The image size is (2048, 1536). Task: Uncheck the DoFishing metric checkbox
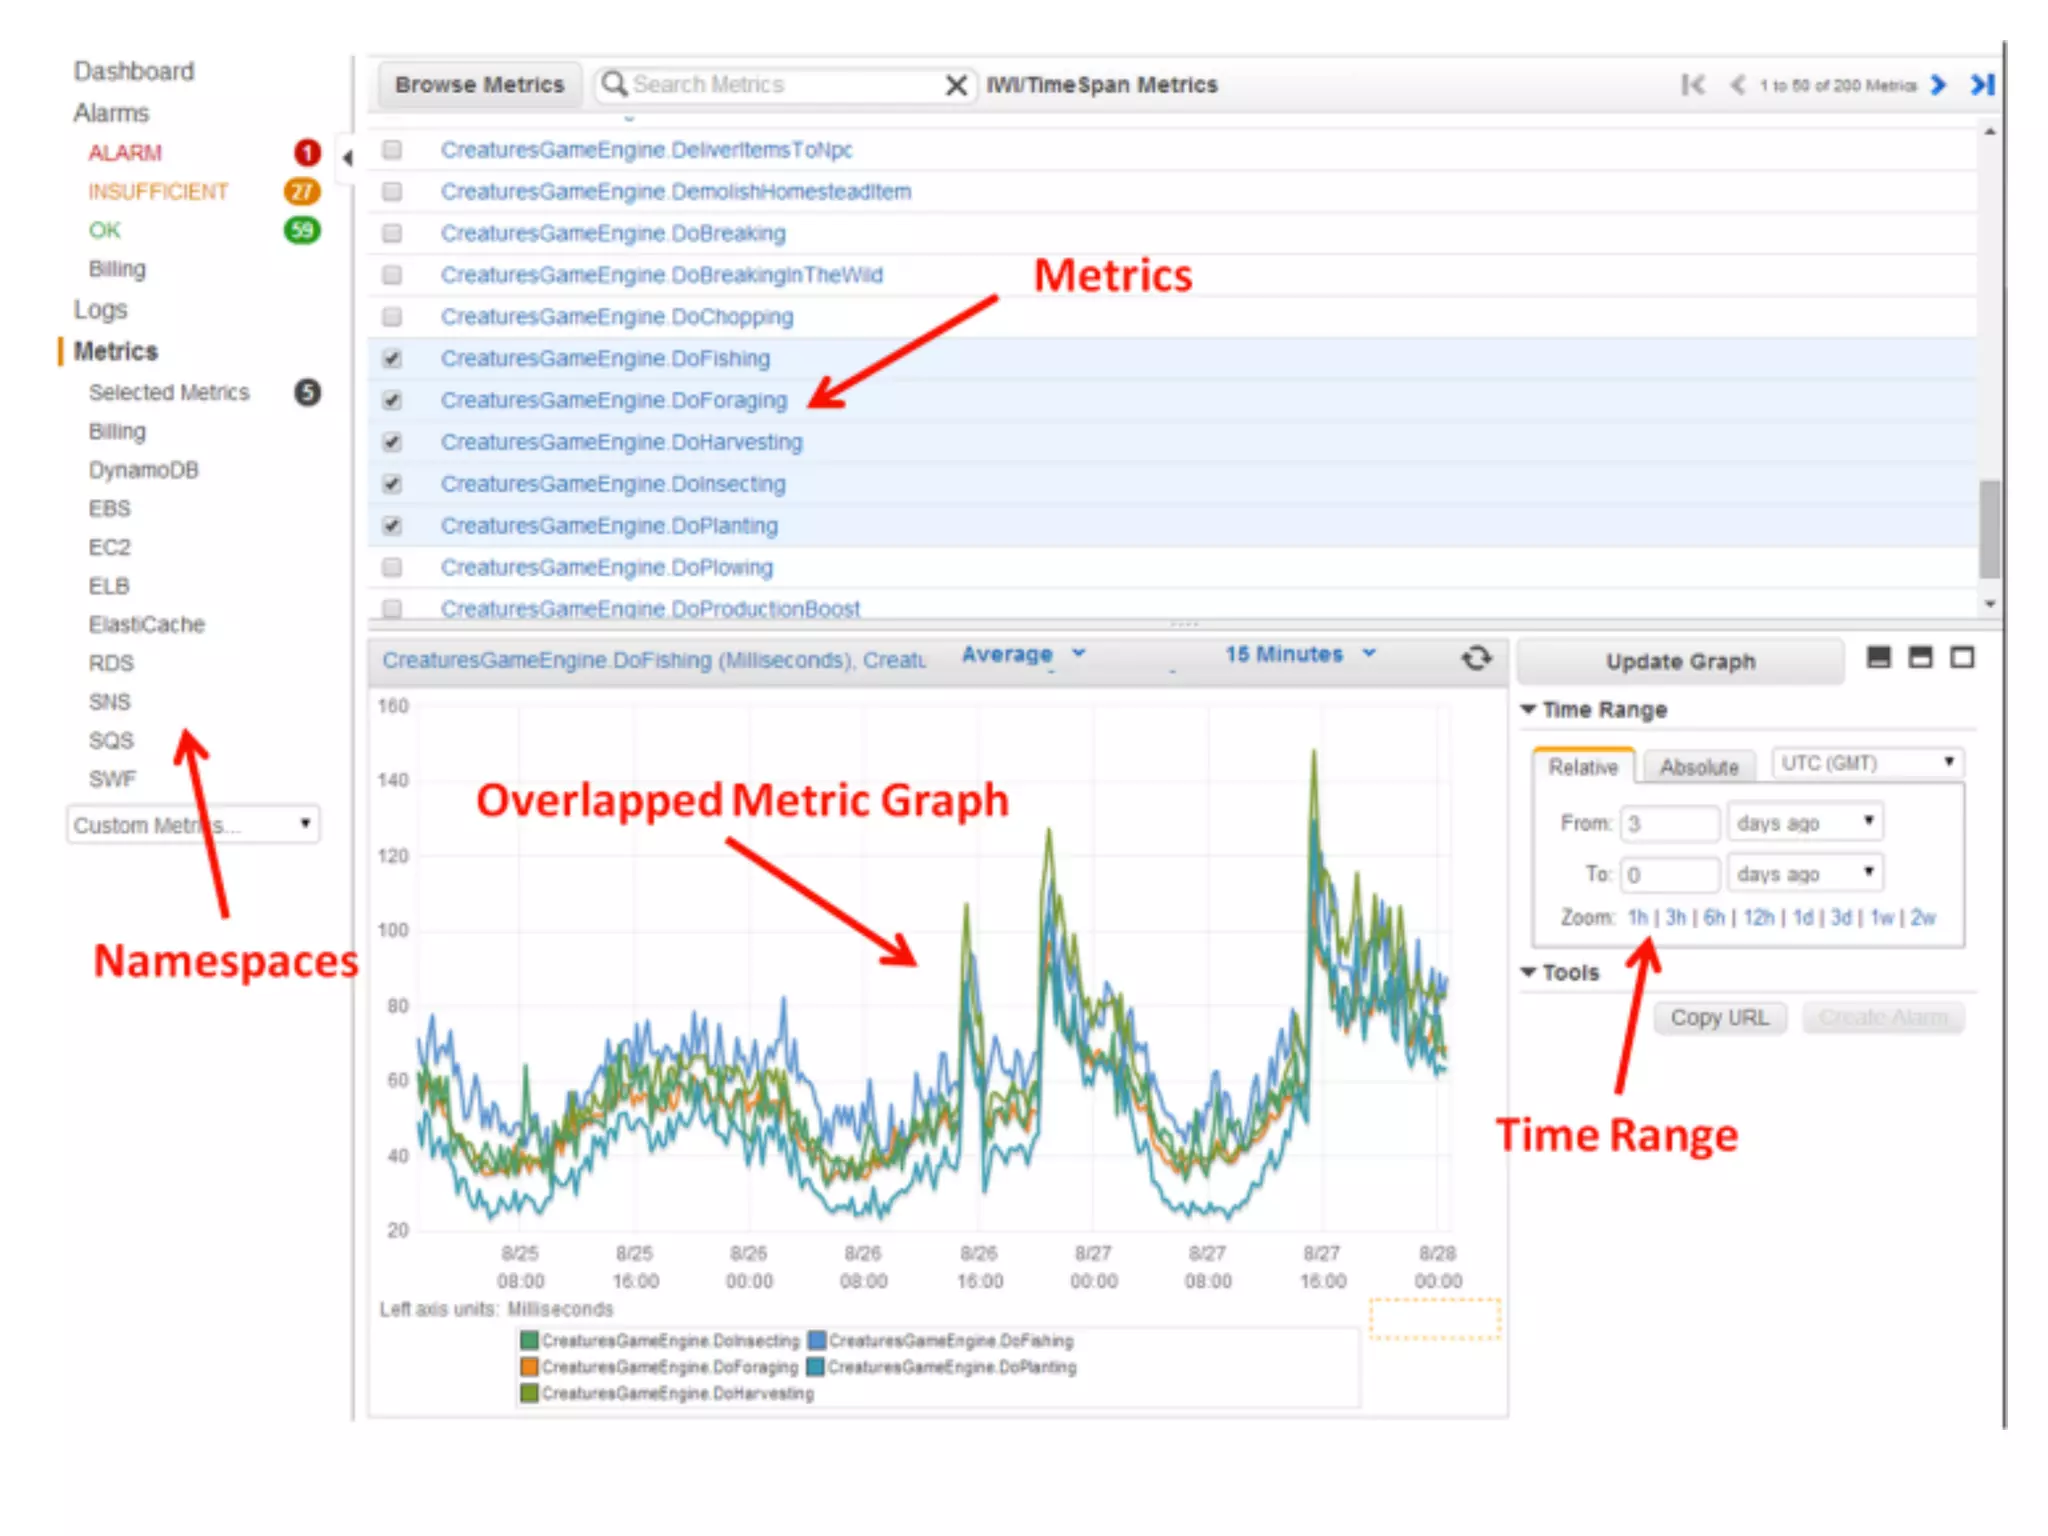[392, 358]
